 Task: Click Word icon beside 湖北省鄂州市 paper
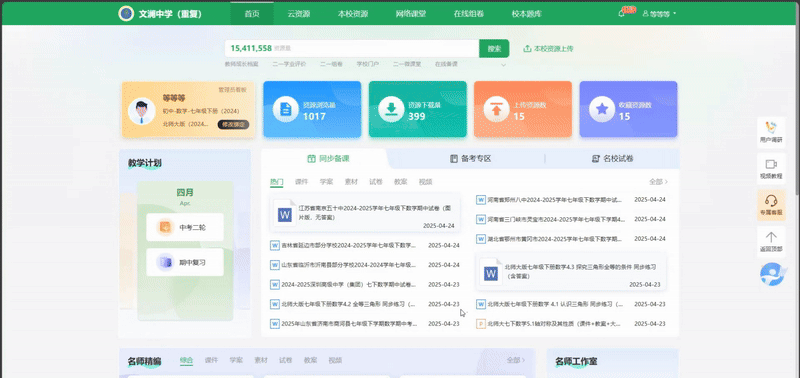coord(481,239)
